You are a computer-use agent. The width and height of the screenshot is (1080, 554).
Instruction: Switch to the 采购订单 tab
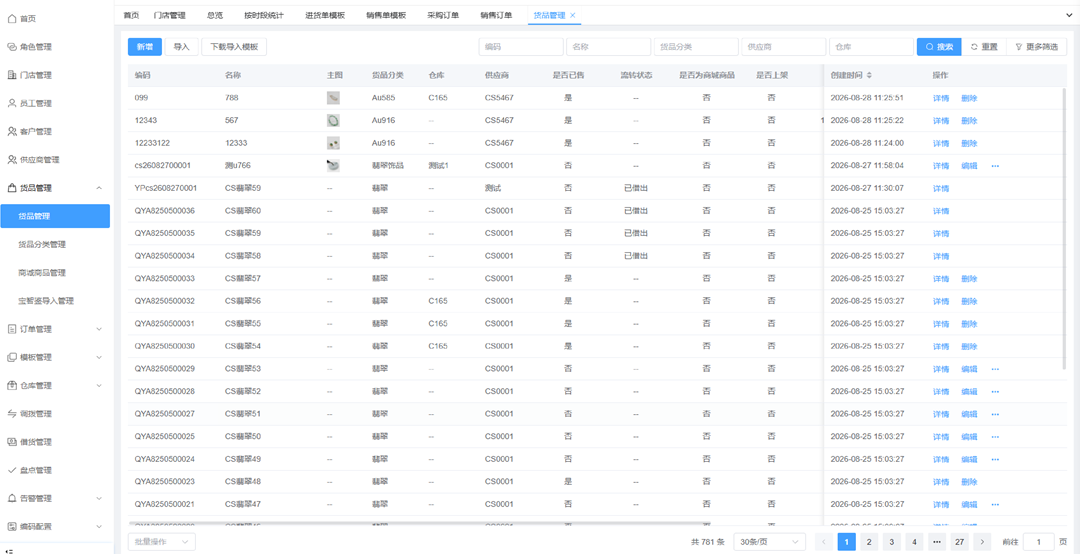click(x=443, y=15)
